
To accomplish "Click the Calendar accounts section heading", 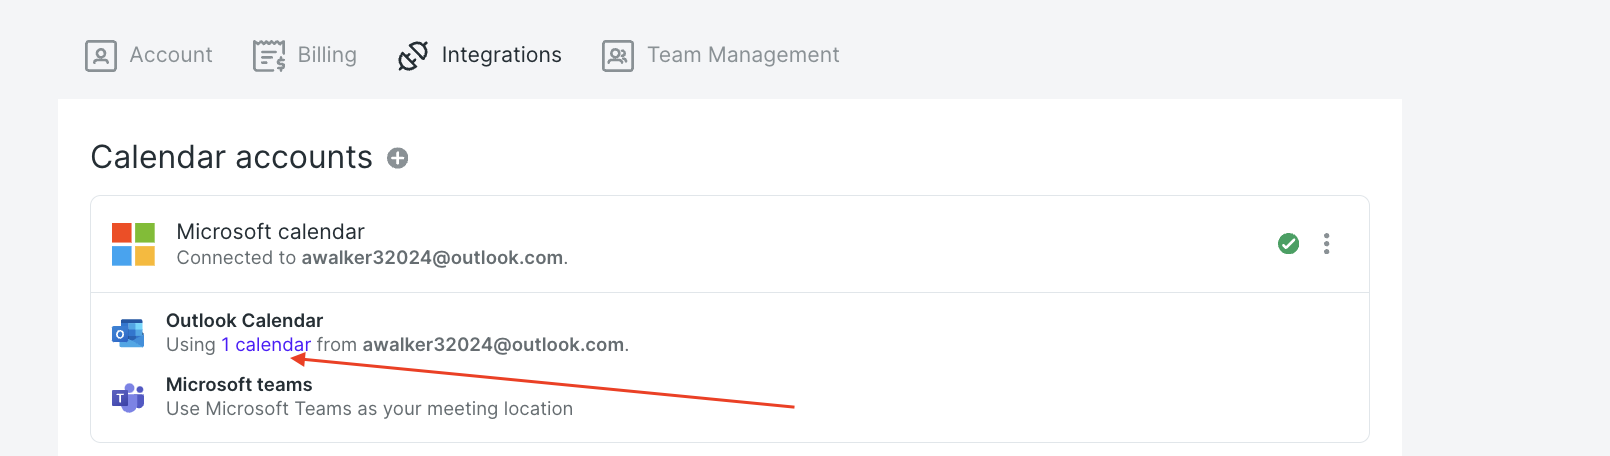I will click(231, 157).
